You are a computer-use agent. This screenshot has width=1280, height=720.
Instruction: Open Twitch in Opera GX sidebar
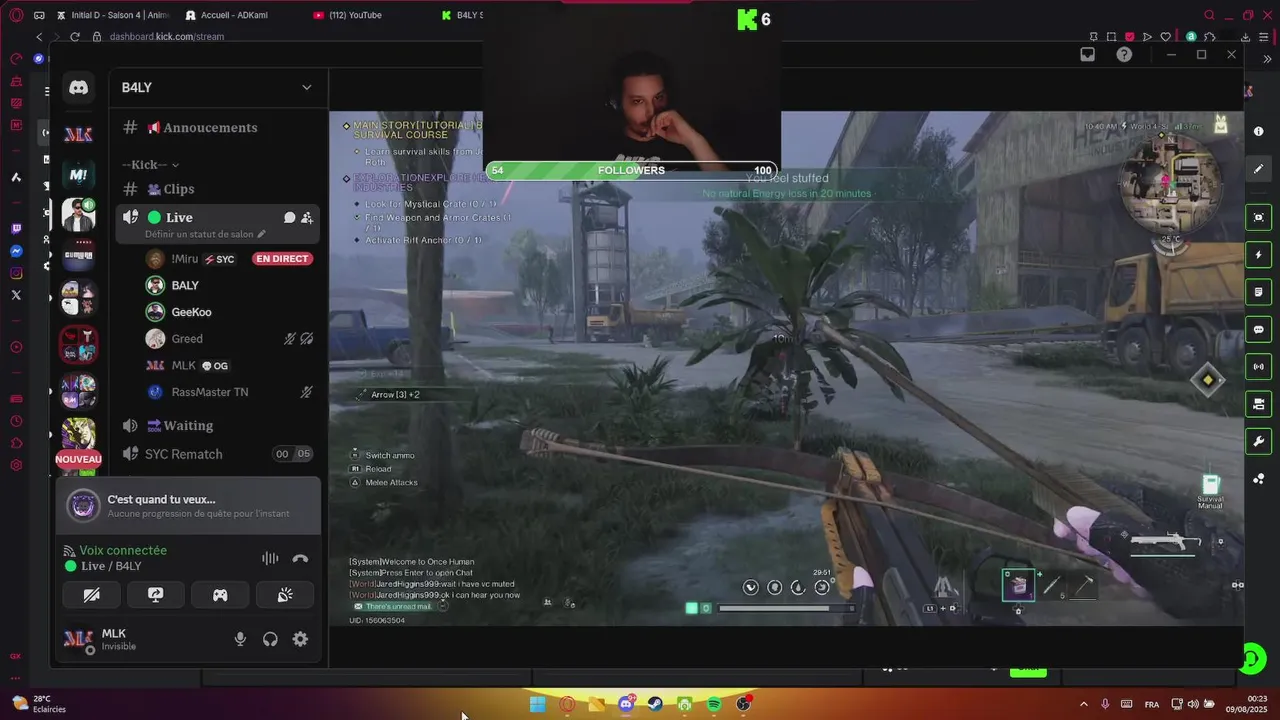tap(16, 228)
